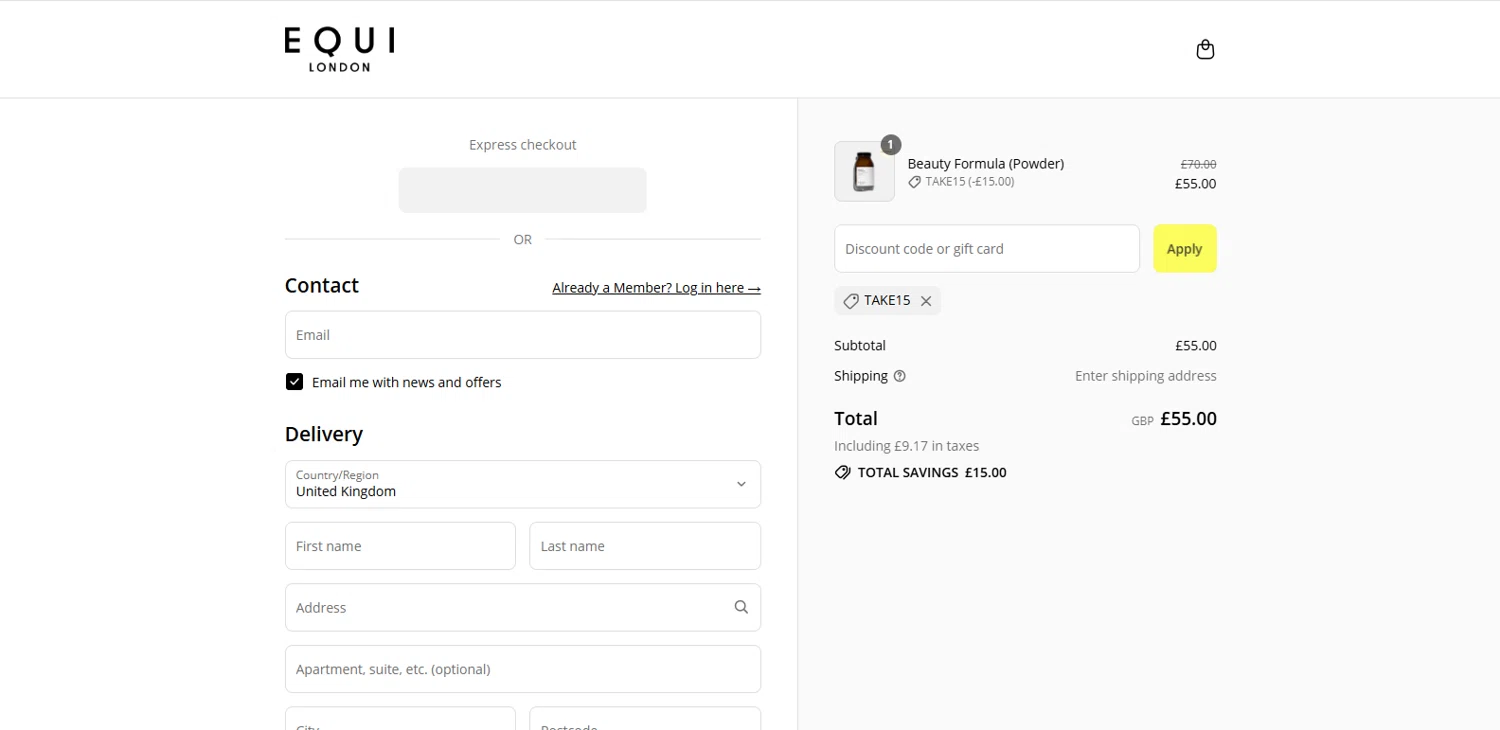Click the Including £9.17 in taxes text
1500x730 pixels.
click(x=907, y=446)
